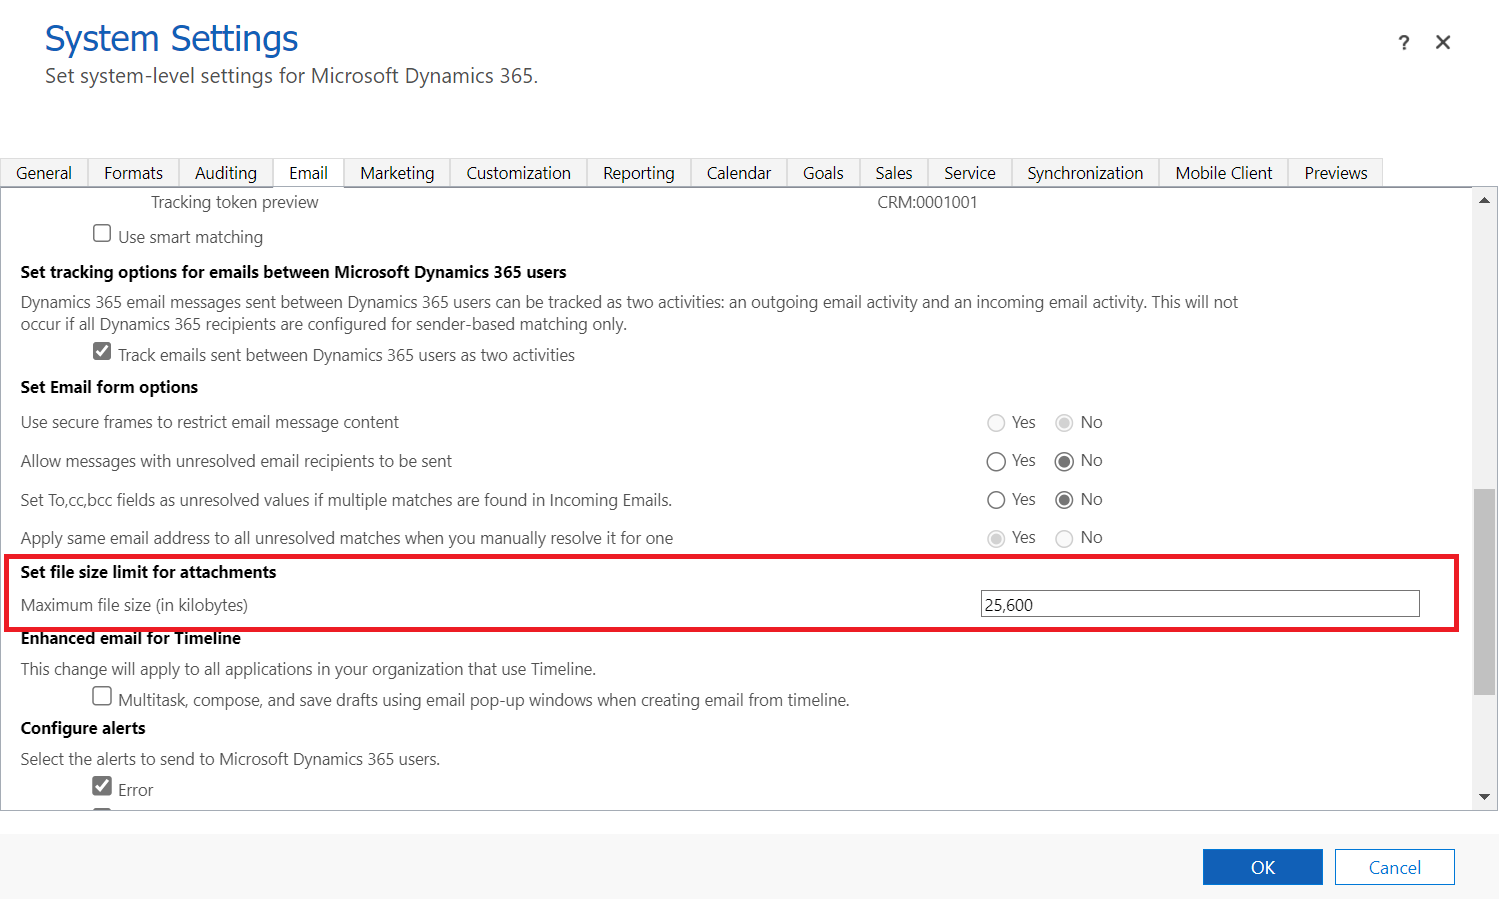Enable the Use smart matching checkbox
This screenshot has height=899, width=1499.
click(102, 234)
